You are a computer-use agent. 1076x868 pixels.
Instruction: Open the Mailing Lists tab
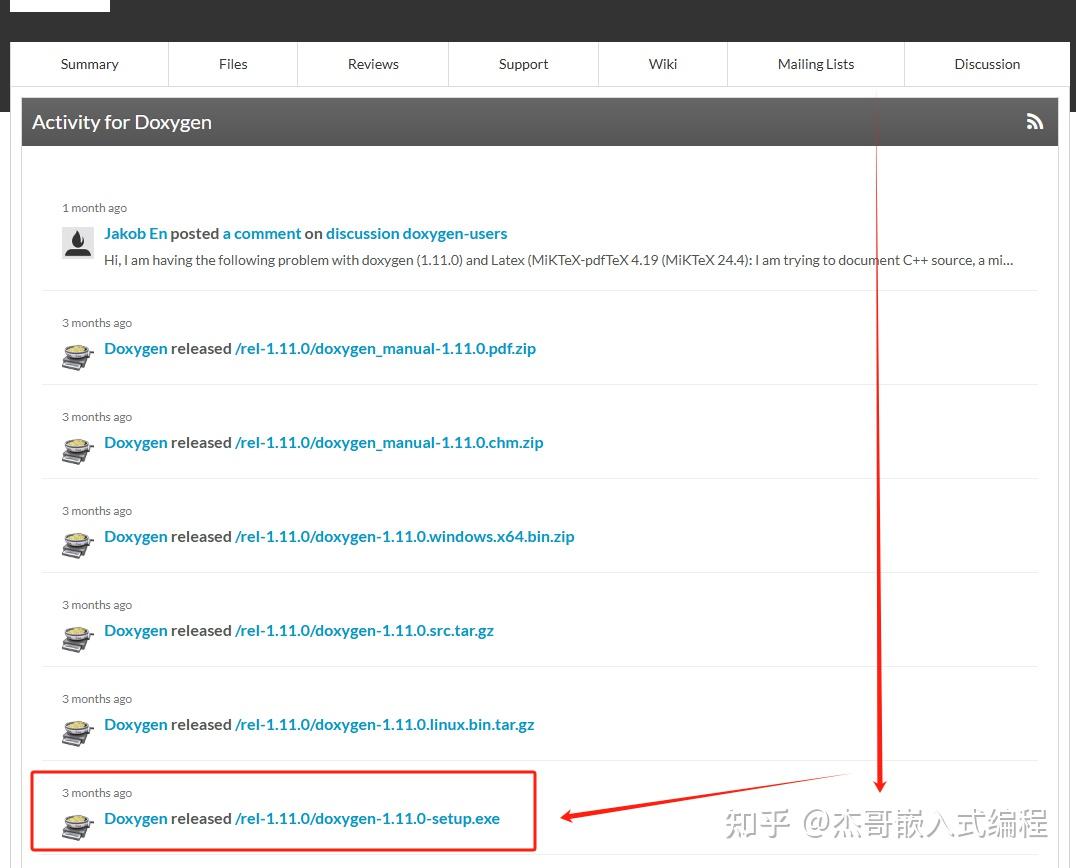[x=815, y=63]
